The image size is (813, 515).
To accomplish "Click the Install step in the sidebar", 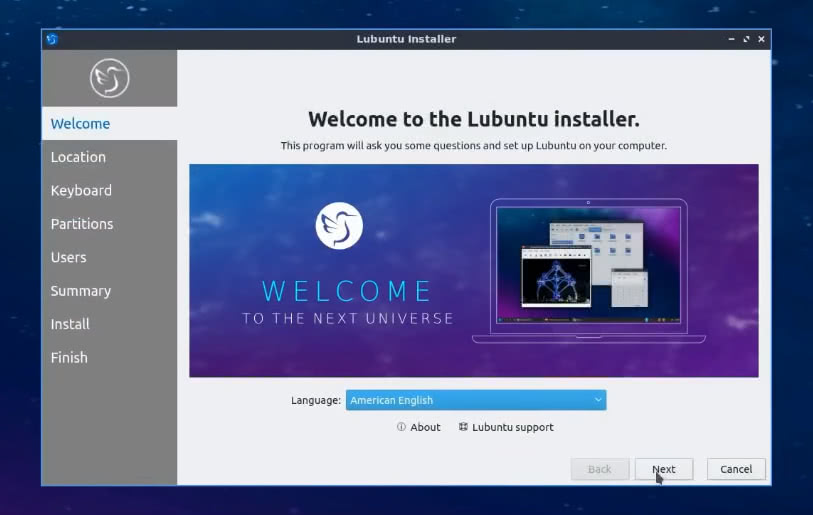I will click(70, 324).
